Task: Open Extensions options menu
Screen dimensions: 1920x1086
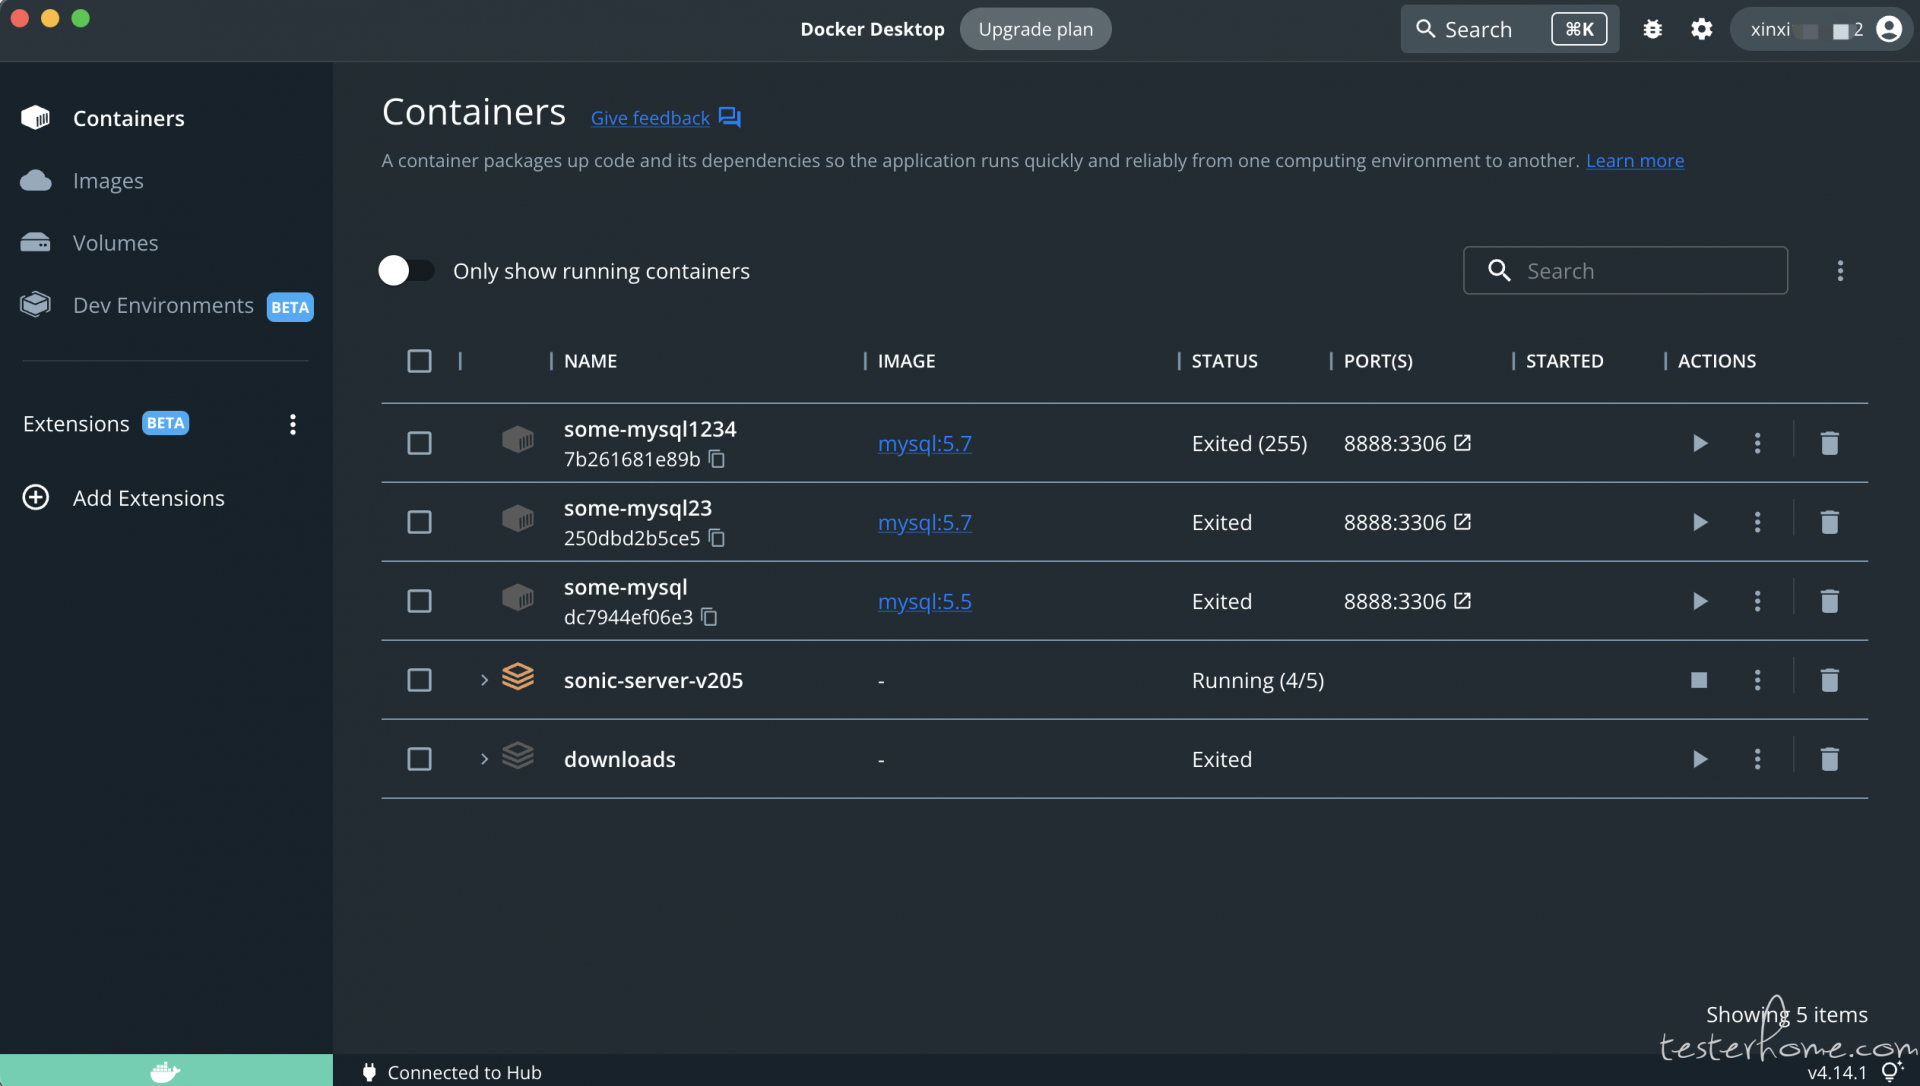Action: tap(293, 424)
